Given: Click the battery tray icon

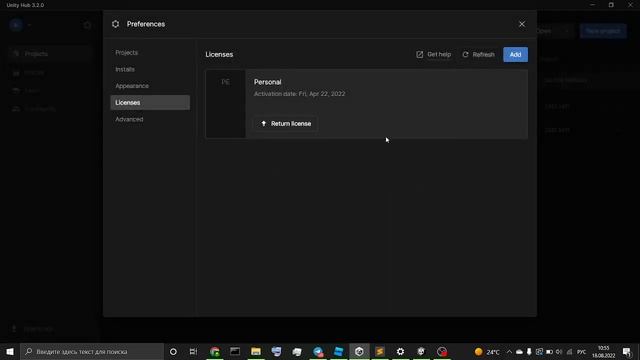Looking at the screenshot, I should point(549,352).
